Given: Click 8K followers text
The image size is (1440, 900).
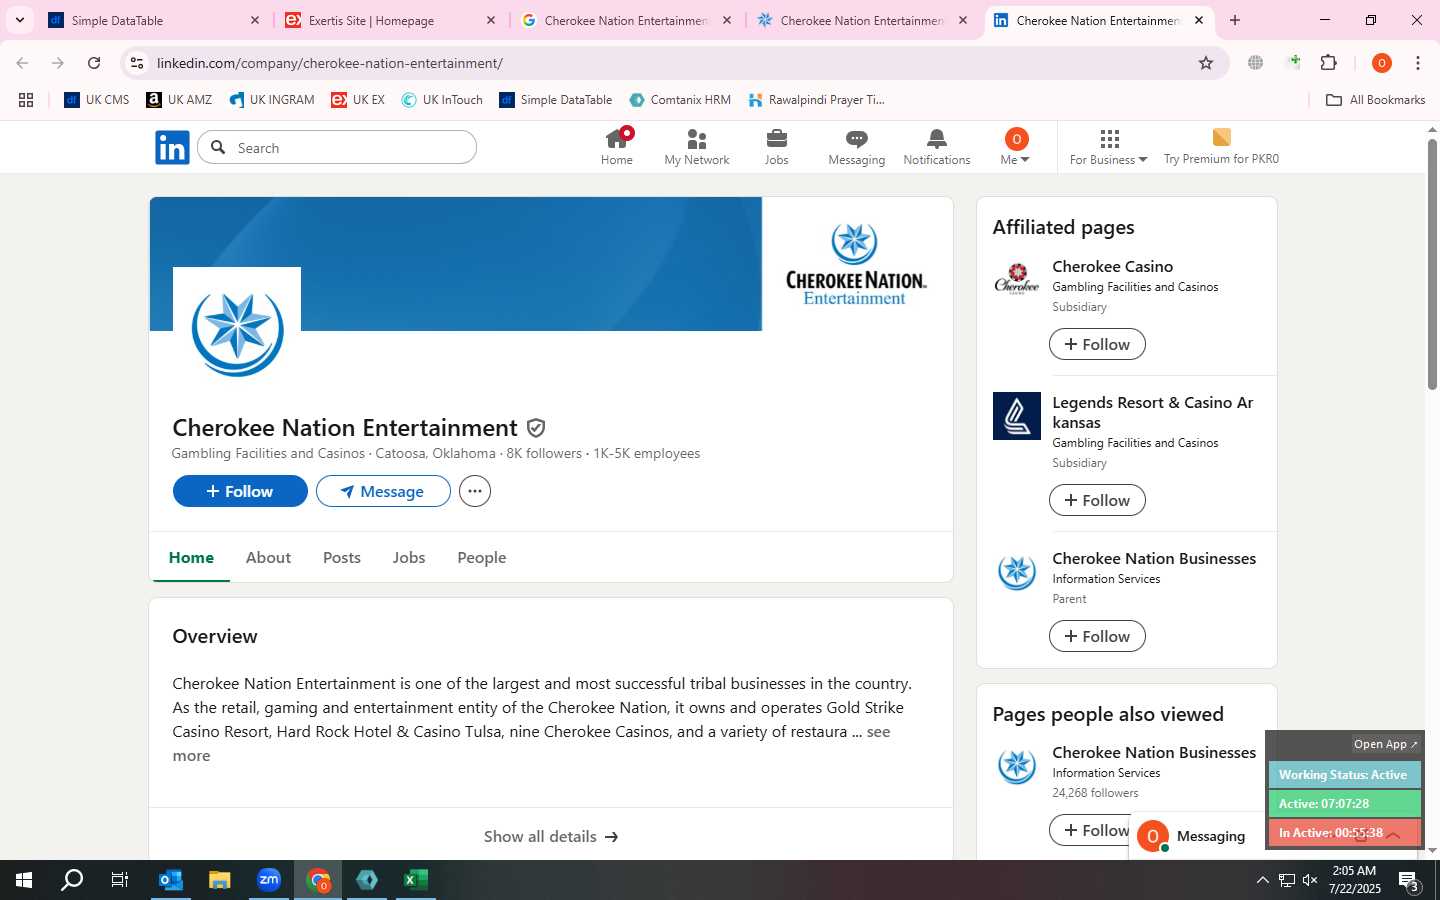Looking at the screenshot, I should (x=544, y=453).
